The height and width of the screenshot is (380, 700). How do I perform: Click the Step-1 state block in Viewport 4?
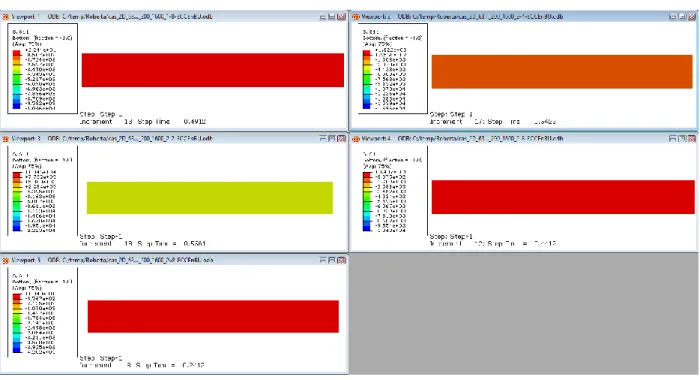(493, 240)
